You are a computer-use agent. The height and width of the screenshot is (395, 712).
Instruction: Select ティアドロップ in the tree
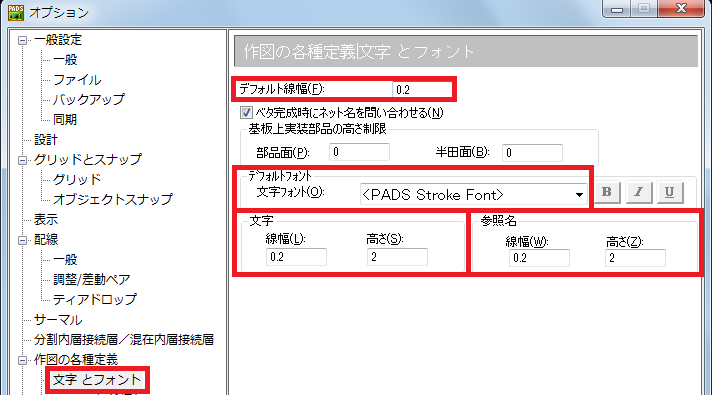[94, 299]
